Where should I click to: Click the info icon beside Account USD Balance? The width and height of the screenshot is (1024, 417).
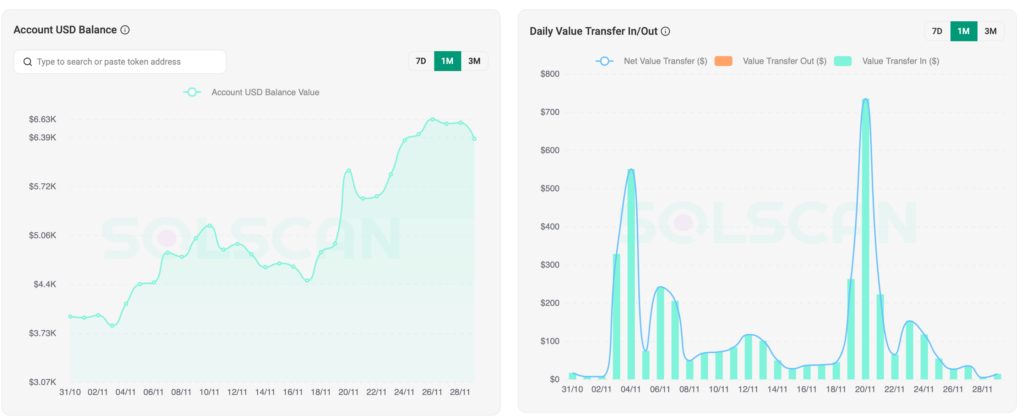click(125, 30)
